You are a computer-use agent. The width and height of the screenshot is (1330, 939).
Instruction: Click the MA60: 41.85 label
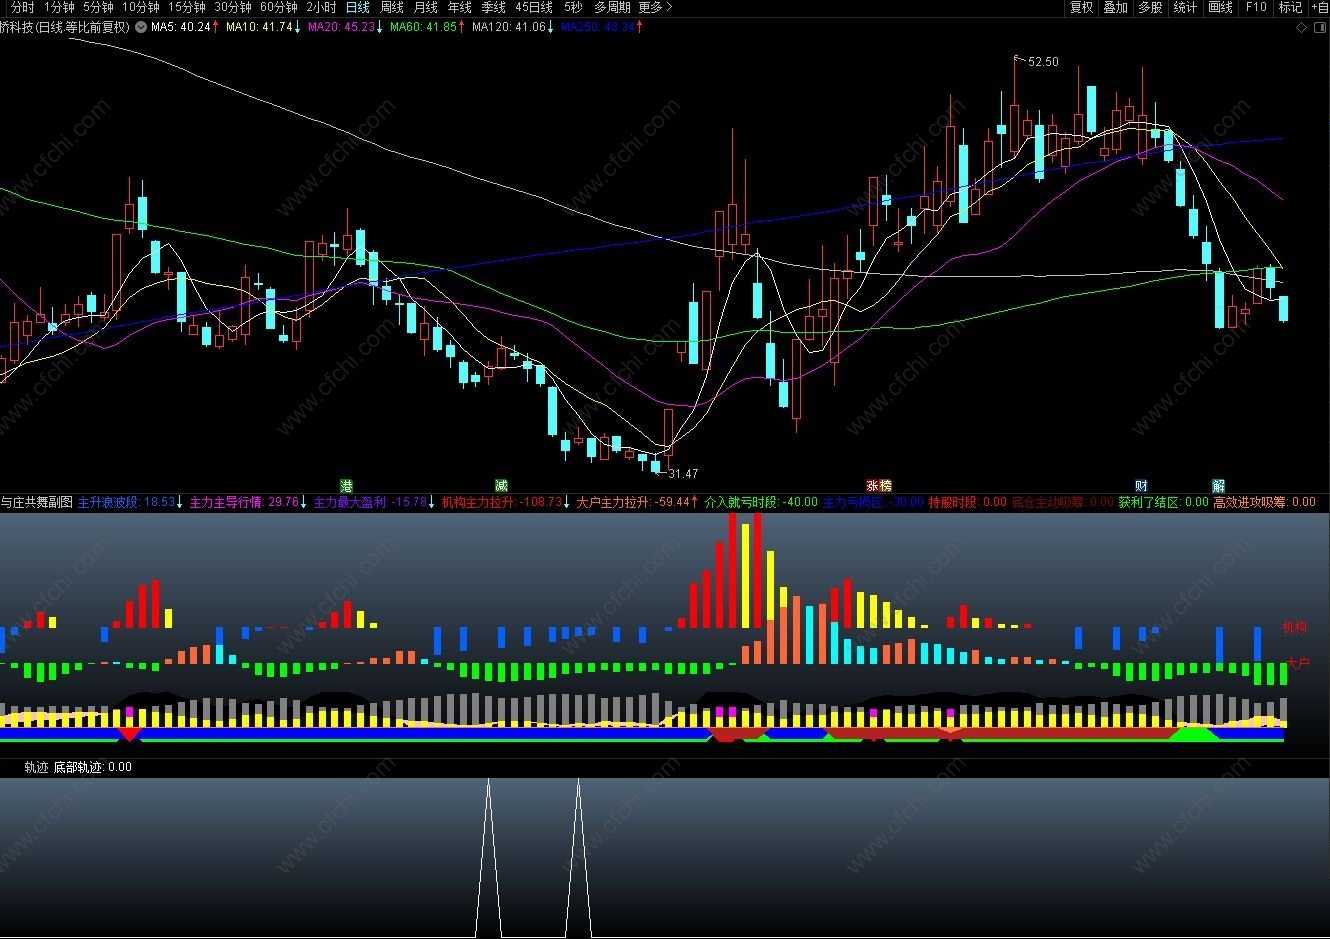tap(423, 27)
